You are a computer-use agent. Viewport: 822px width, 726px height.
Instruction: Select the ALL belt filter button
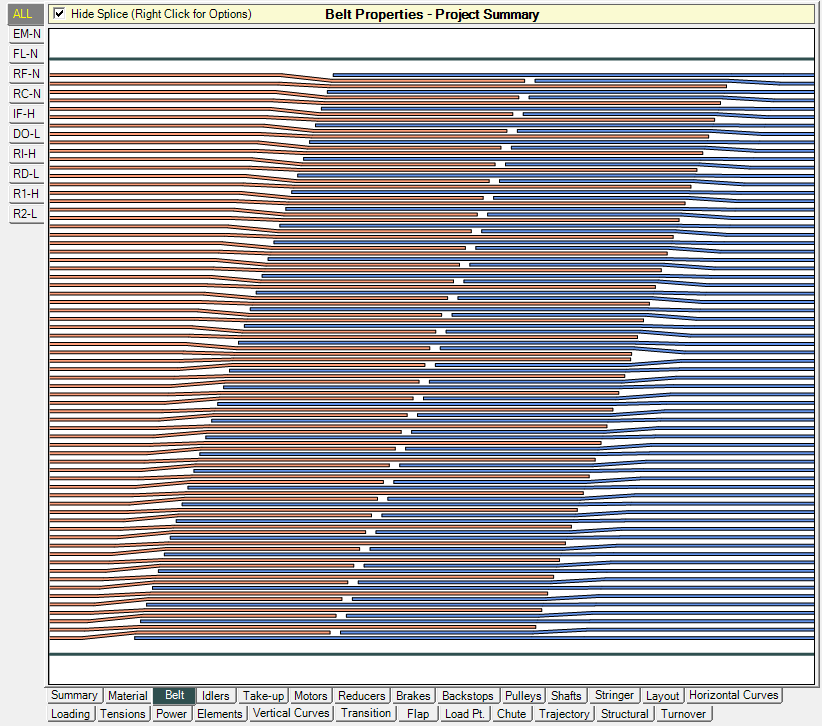(x=23, y=14)
